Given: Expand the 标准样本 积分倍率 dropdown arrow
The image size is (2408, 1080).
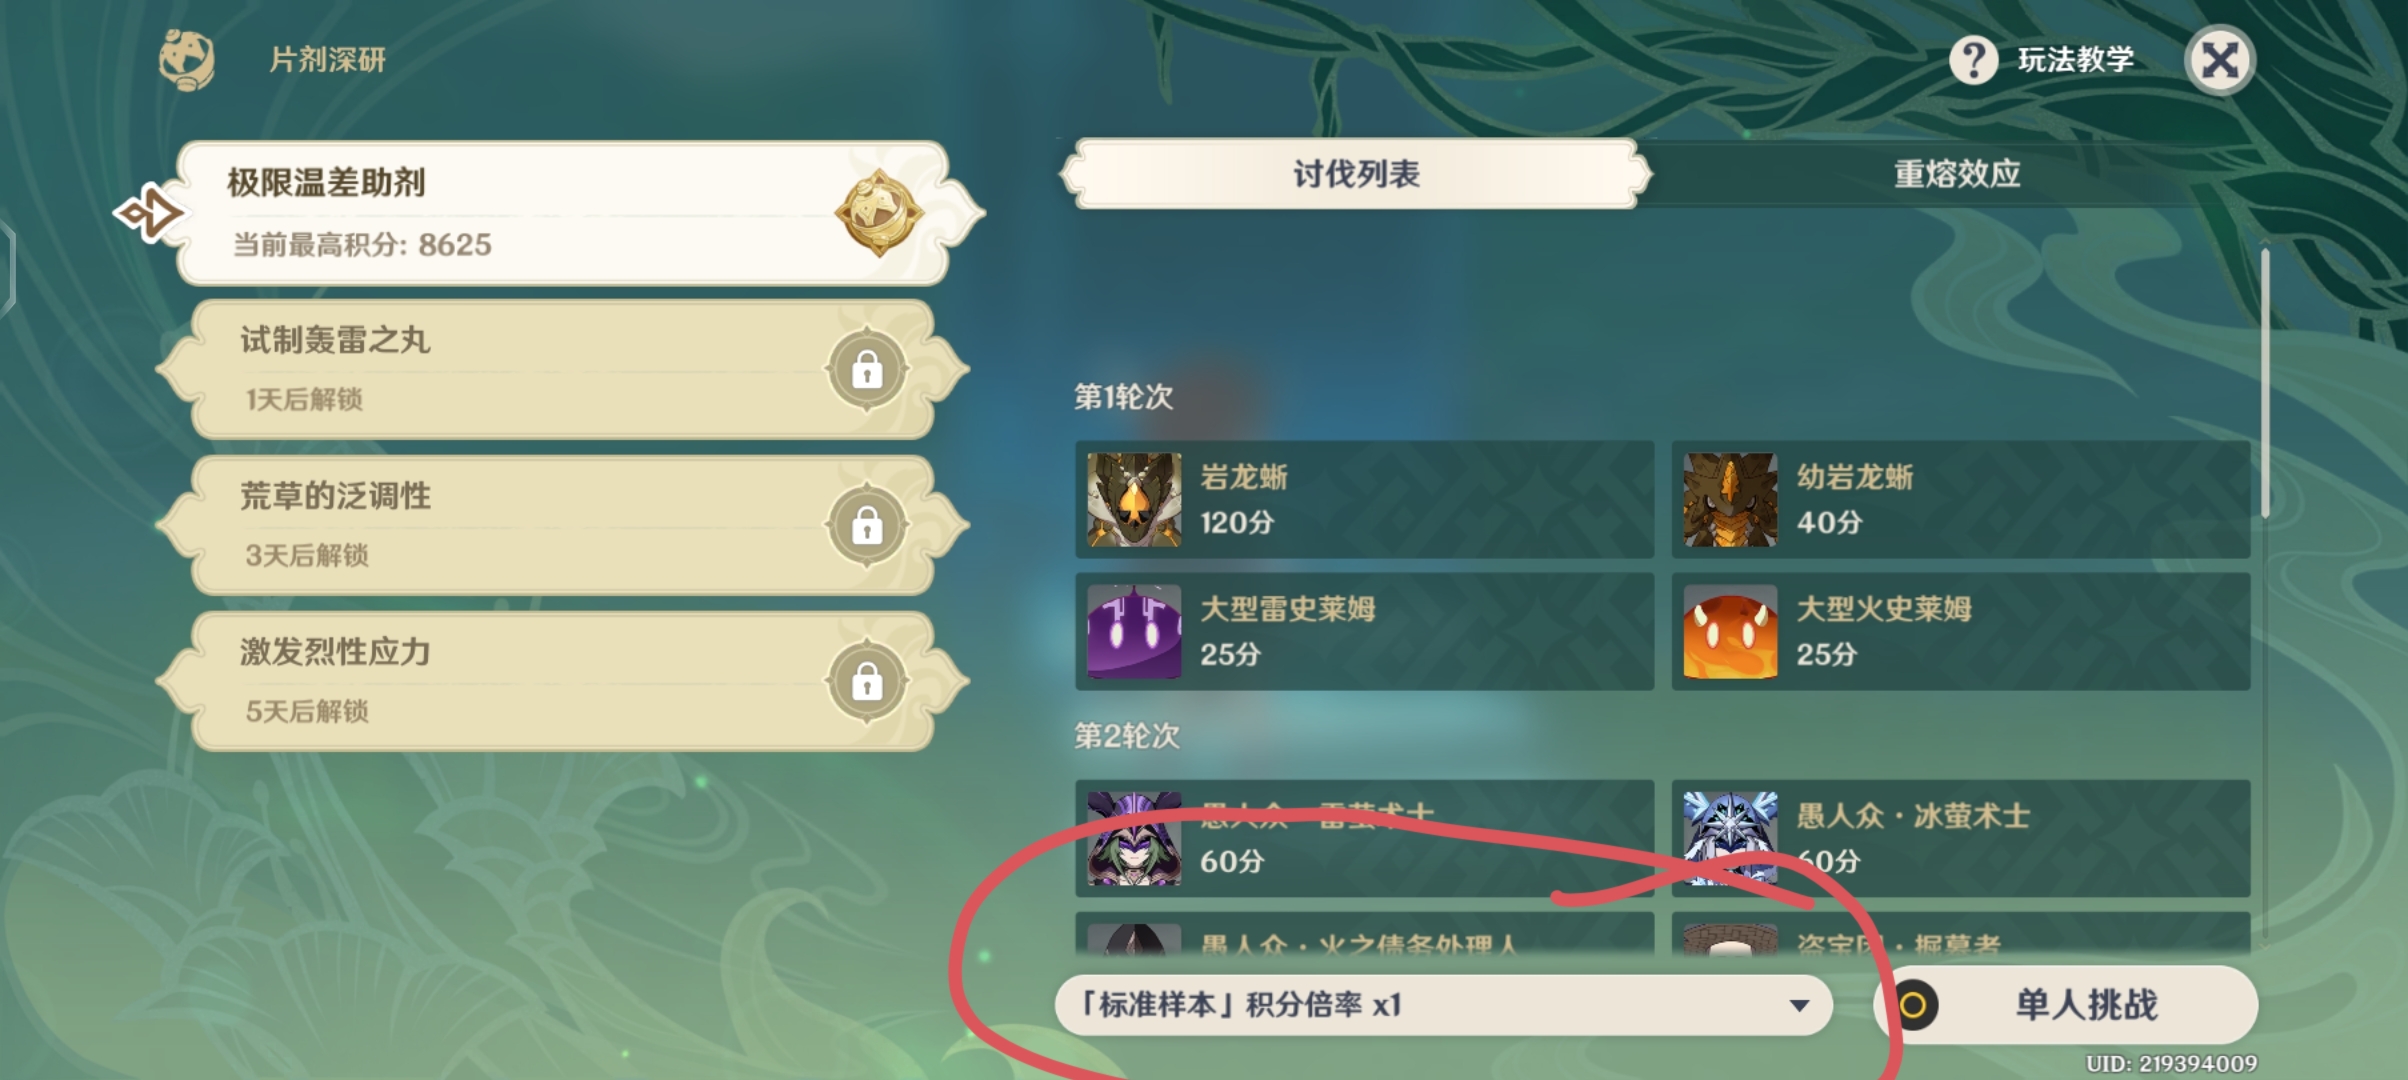Looking at the screenshot, I should pyautogui.click(x=1799, y=1005).
